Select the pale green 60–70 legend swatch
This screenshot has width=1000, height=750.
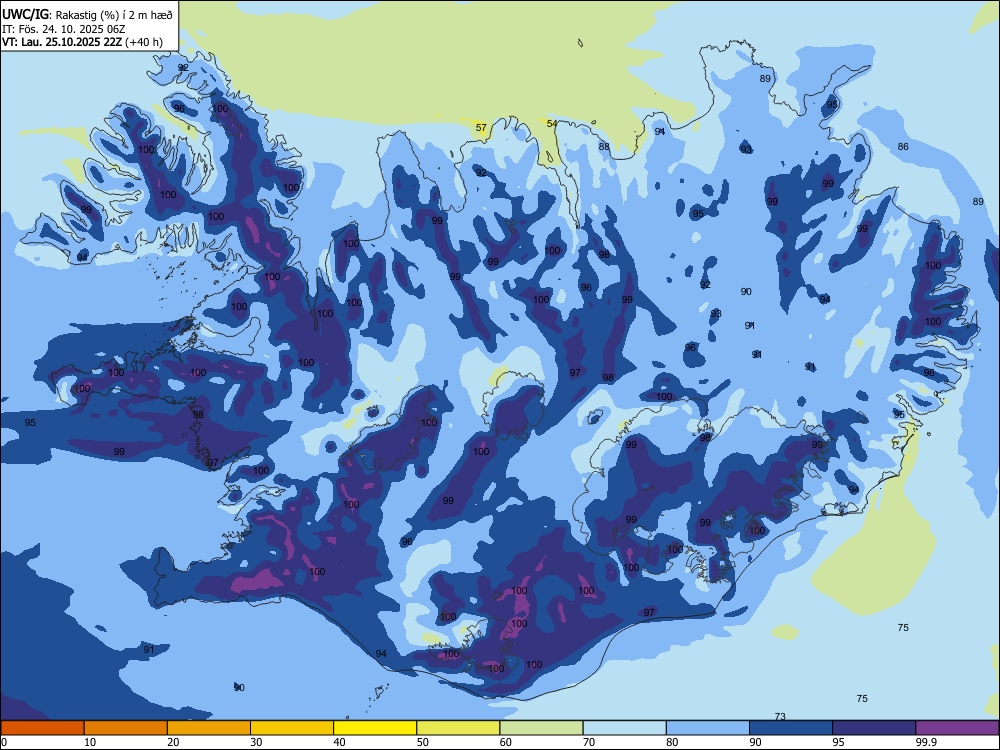pyautogui.click(x=541, y=728)
